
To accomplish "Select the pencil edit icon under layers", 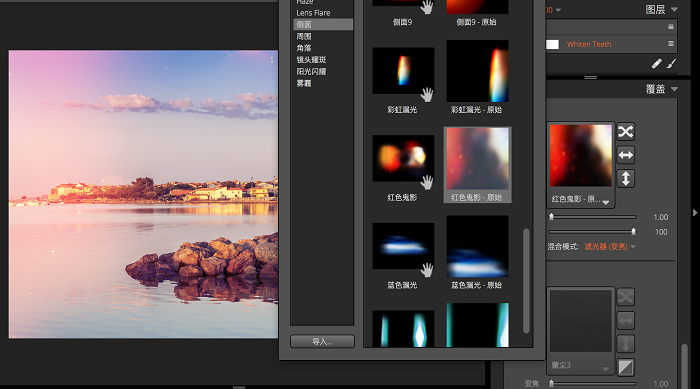I will 656,64.
